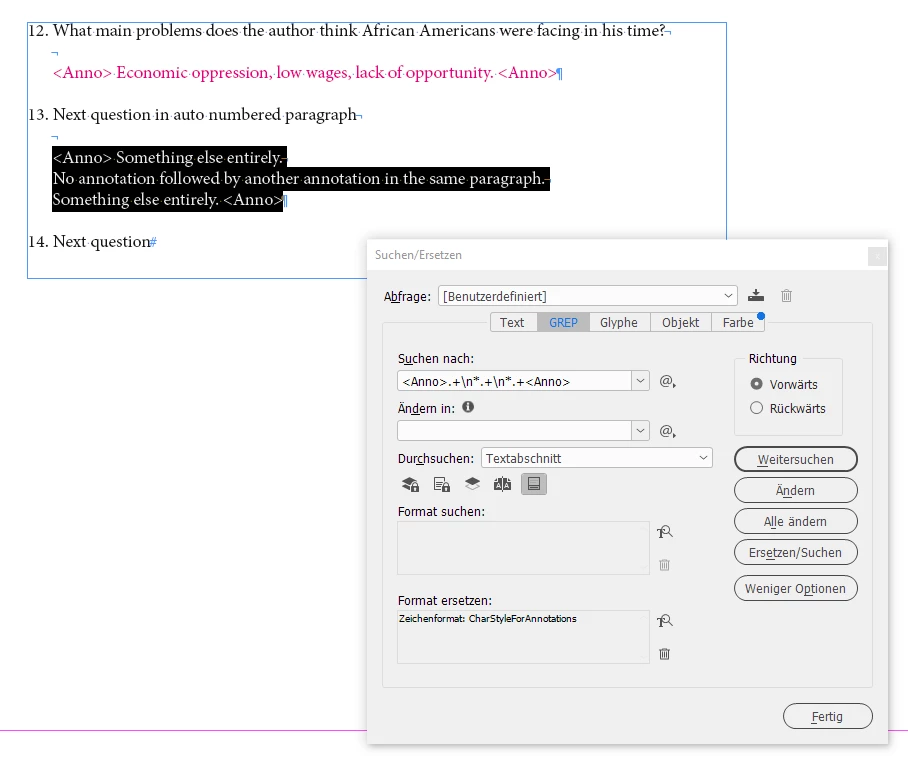Click highlighted '<Anno> Something else entirely.' line

(x=169, y=157)
